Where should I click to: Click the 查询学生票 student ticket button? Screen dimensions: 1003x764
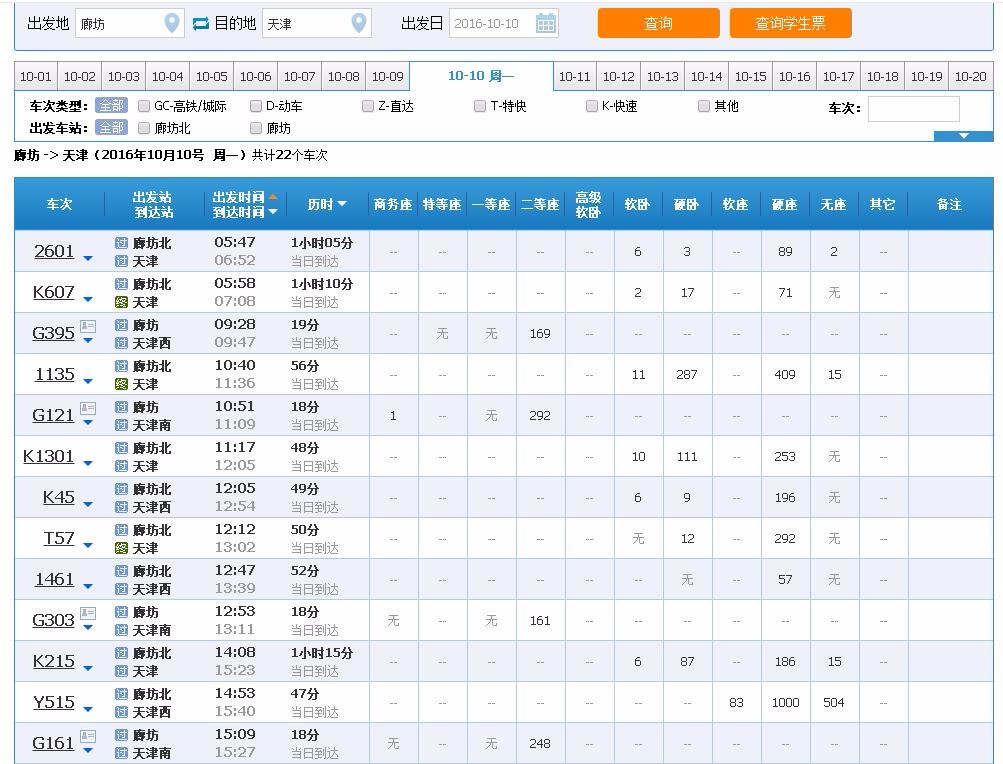click(790, 23)
